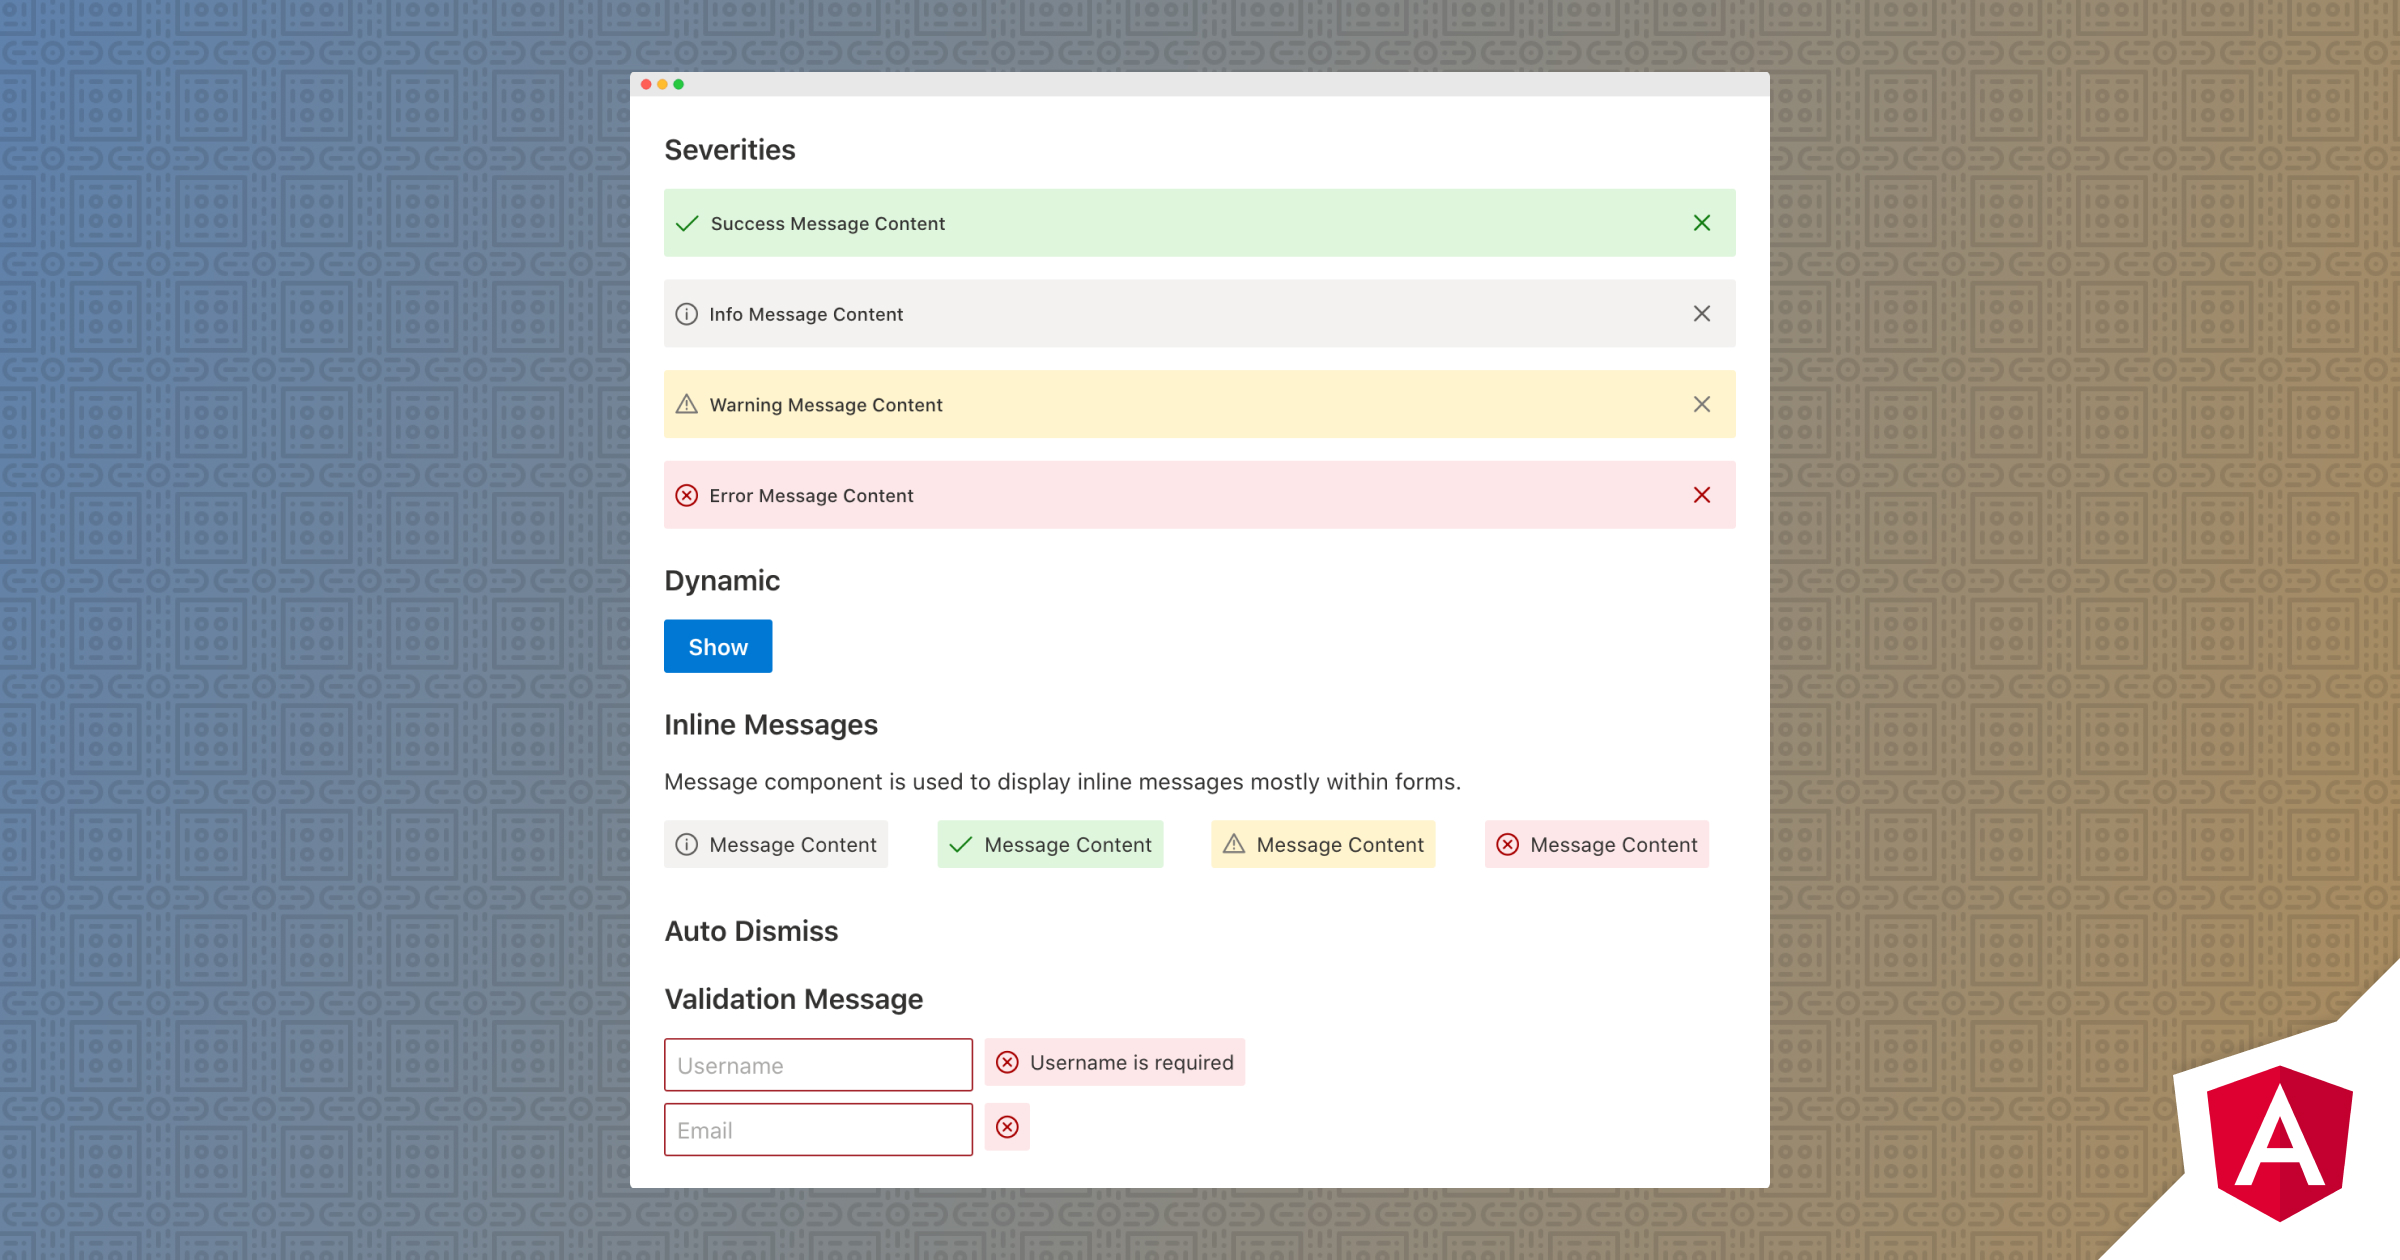Image resolution: width=2400 pixels, height=1260 pixels.
Task: Select the info icon in first inline message
Action: point(686,844)
